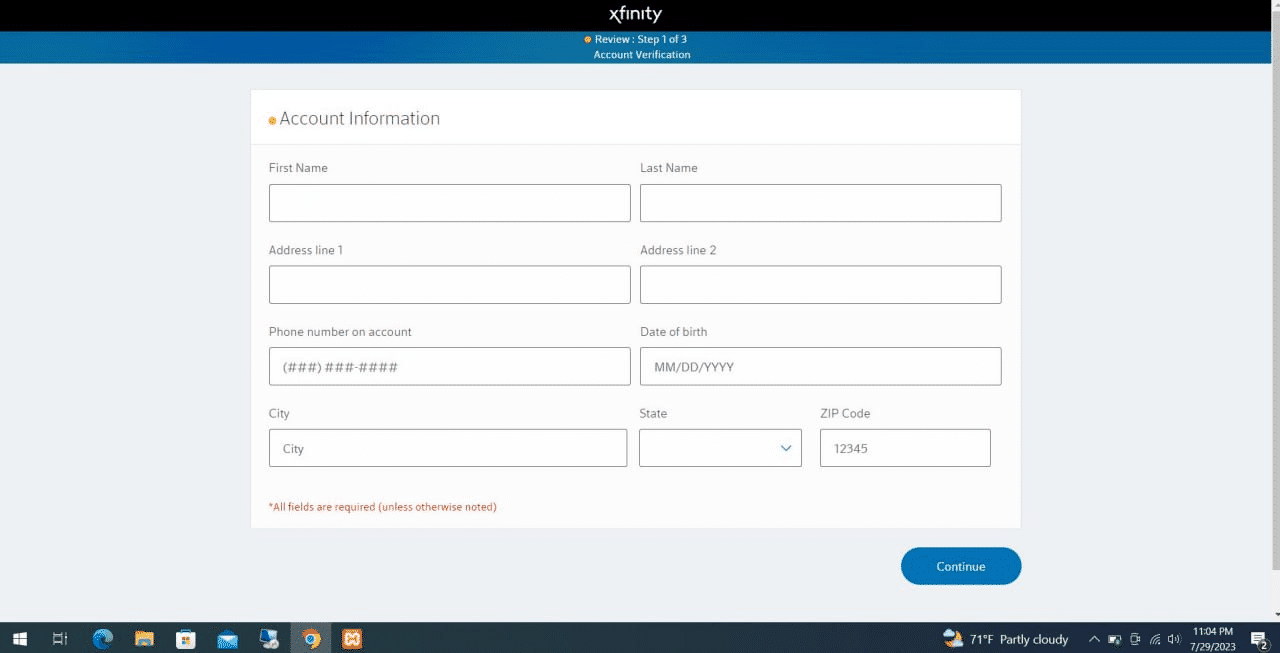Image resolution: width=1280 pixels, height=653 pixels.
Task: Open the Windows Start menu
Action: [x=19, y=639]
